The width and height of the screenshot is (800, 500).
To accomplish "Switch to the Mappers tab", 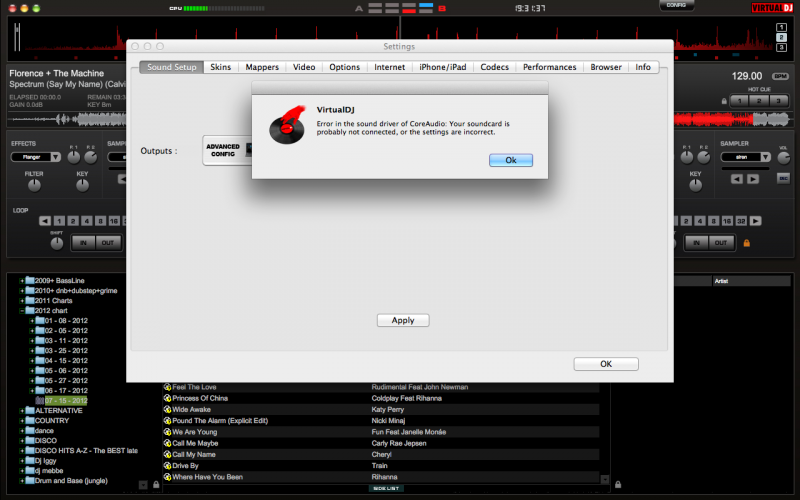I will tap(262, 67).
